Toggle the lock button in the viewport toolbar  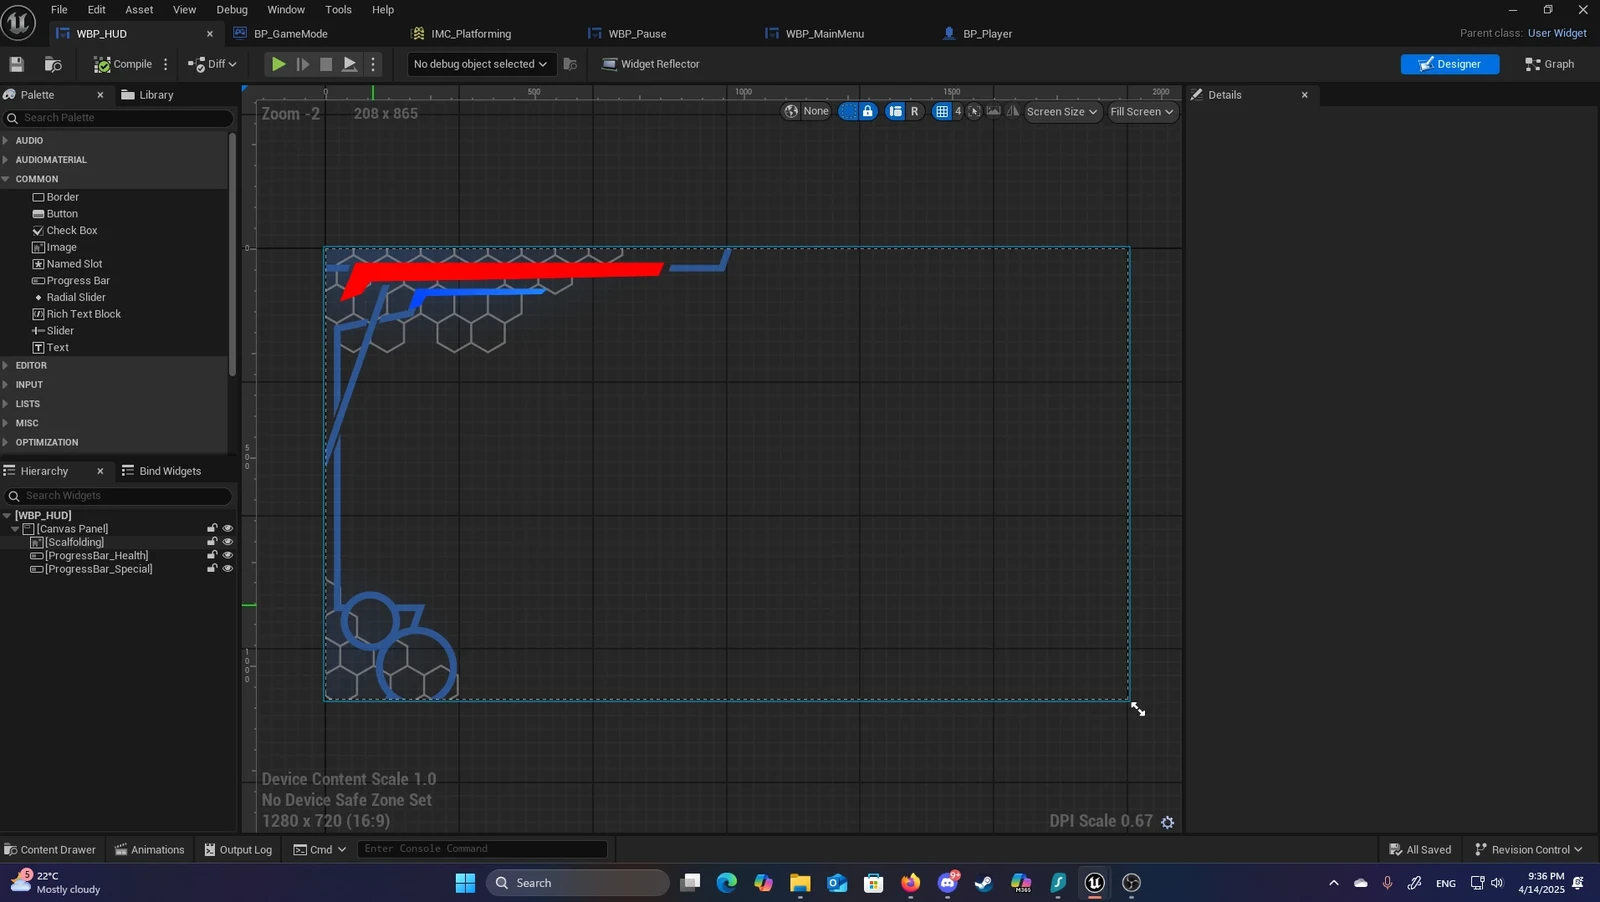click(868, 111)
